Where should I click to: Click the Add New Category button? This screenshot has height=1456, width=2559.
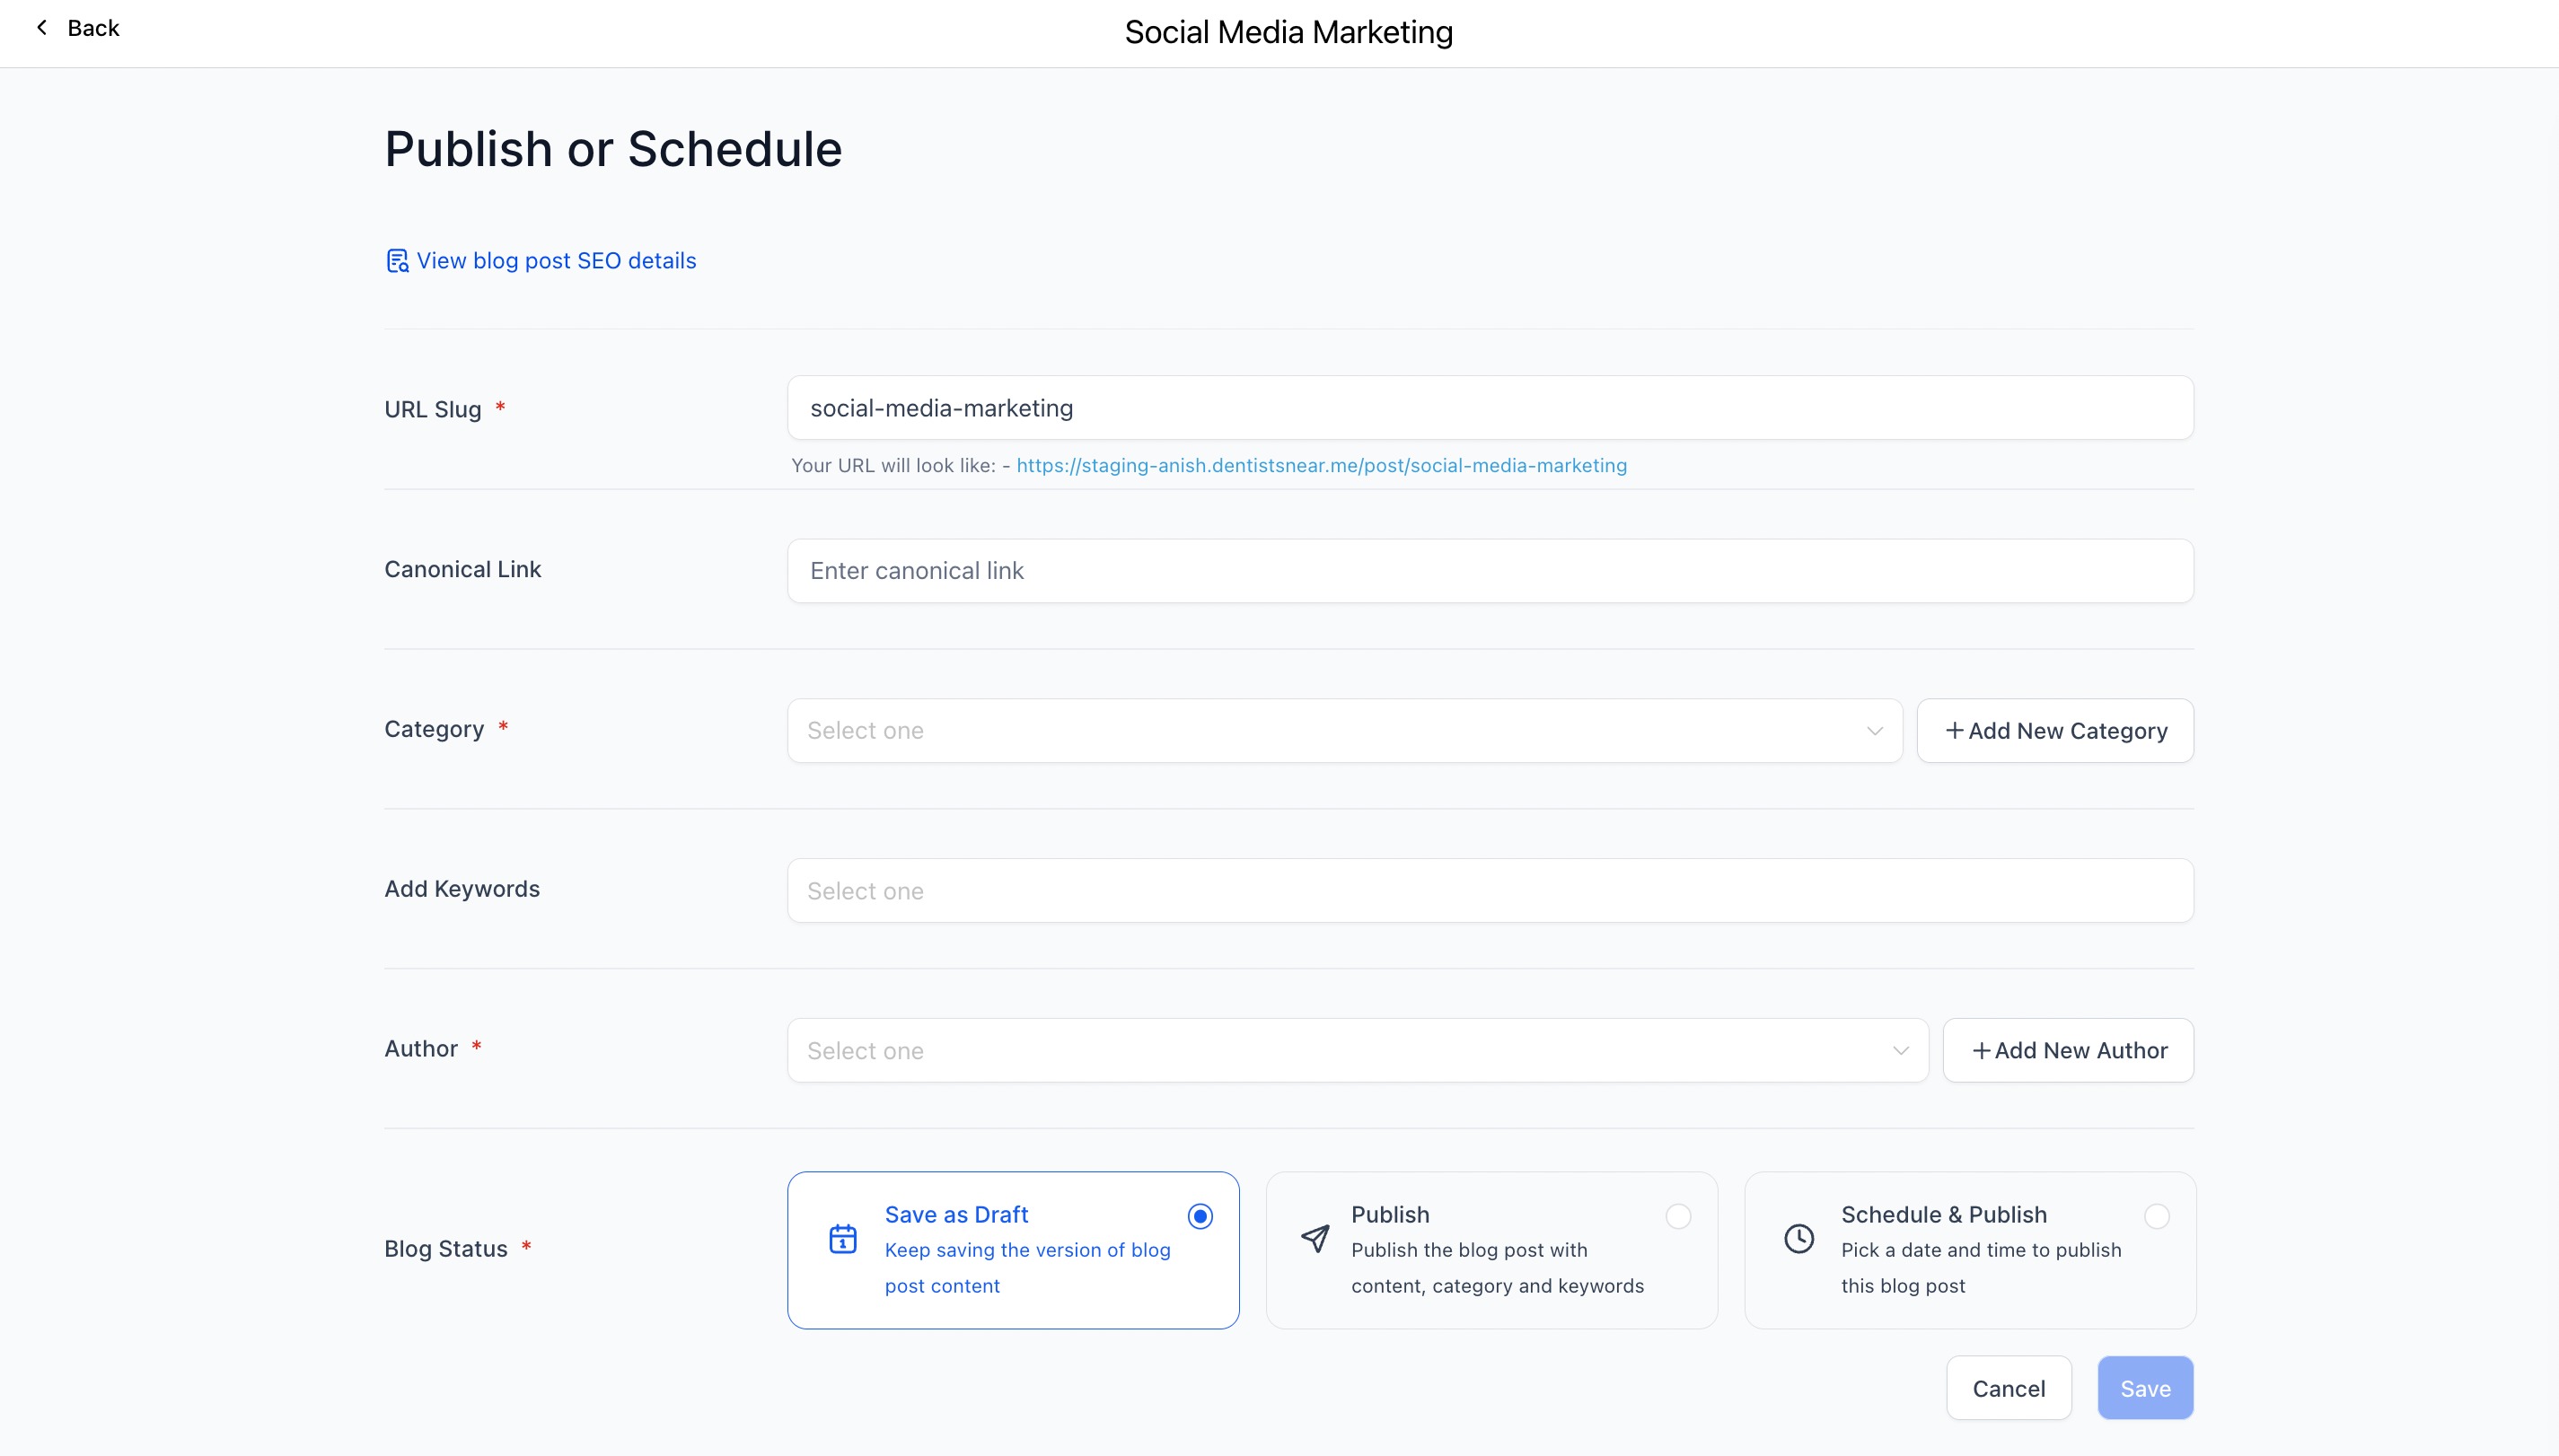(x=2055, y=731)
